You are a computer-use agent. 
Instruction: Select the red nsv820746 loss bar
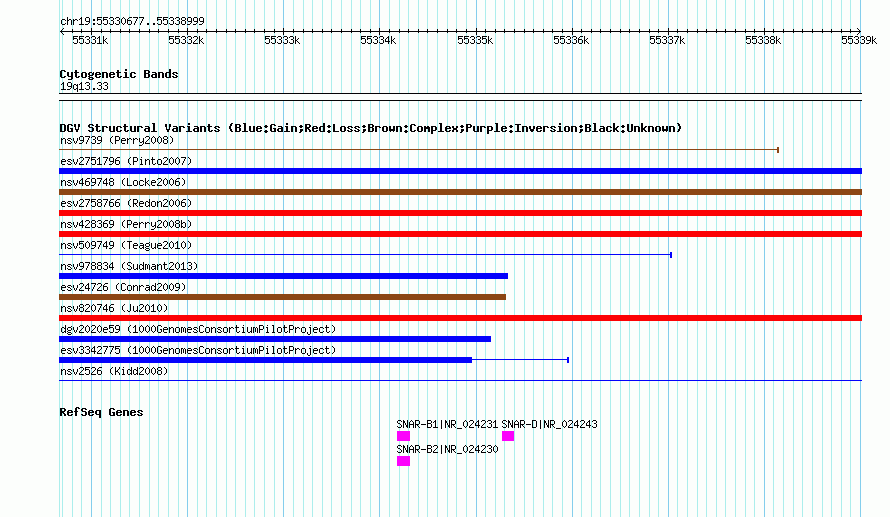coord(460,318)
